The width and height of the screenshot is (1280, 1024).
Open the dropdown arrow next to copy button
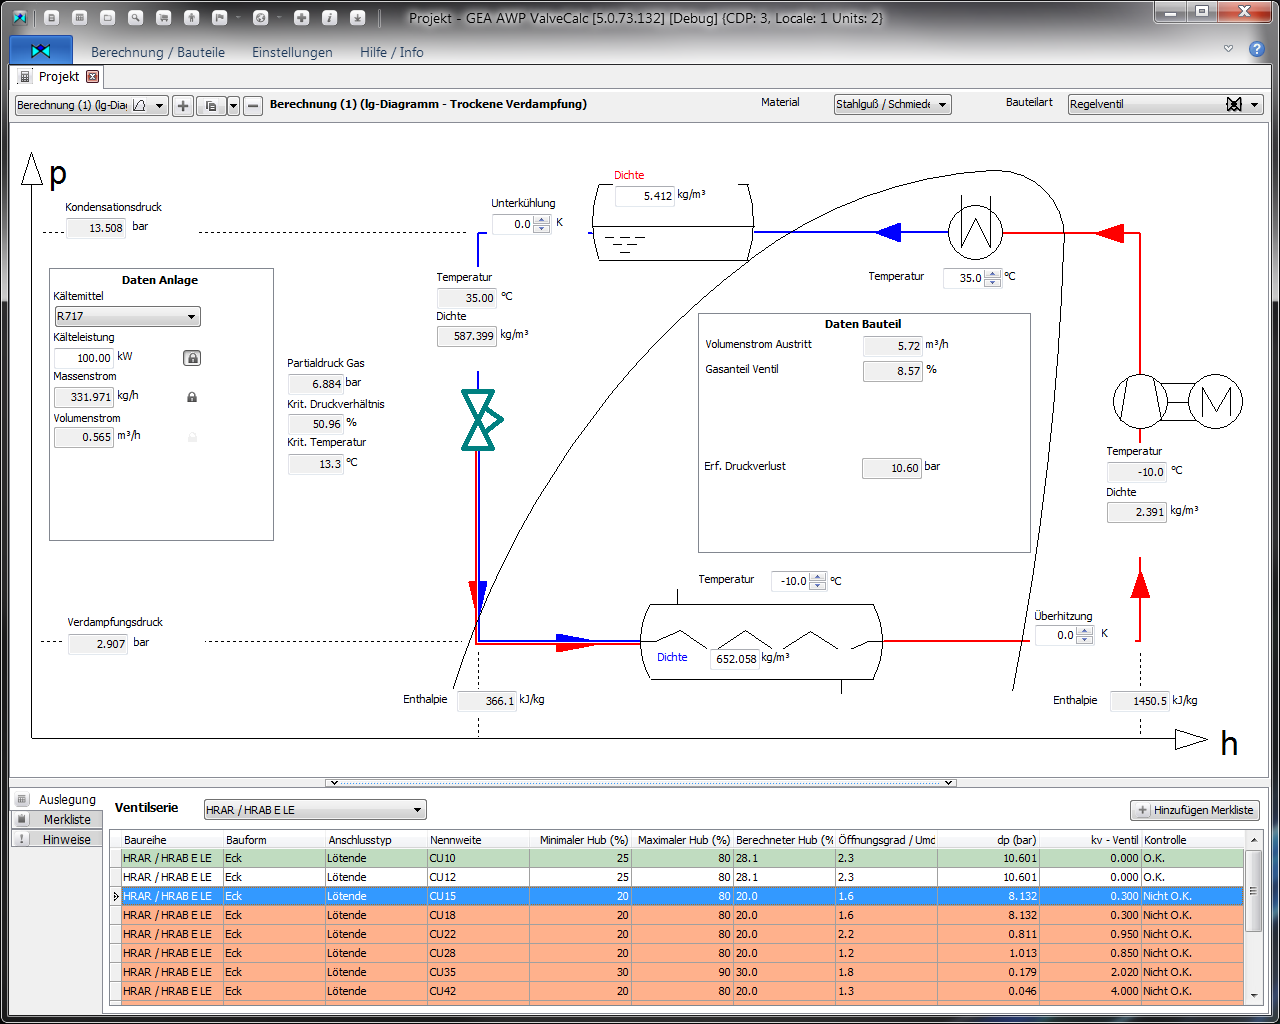(233, 105)
